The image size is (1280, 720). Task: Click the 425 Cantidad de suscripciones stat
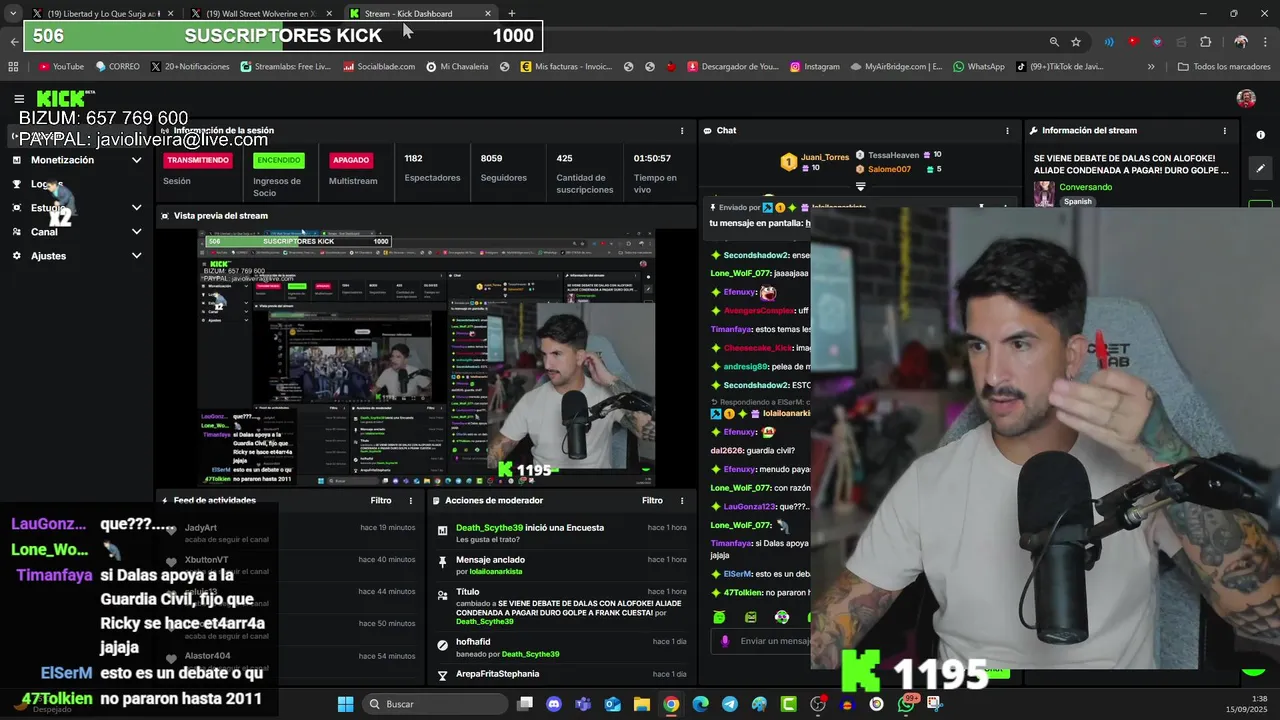click(585, 173)
